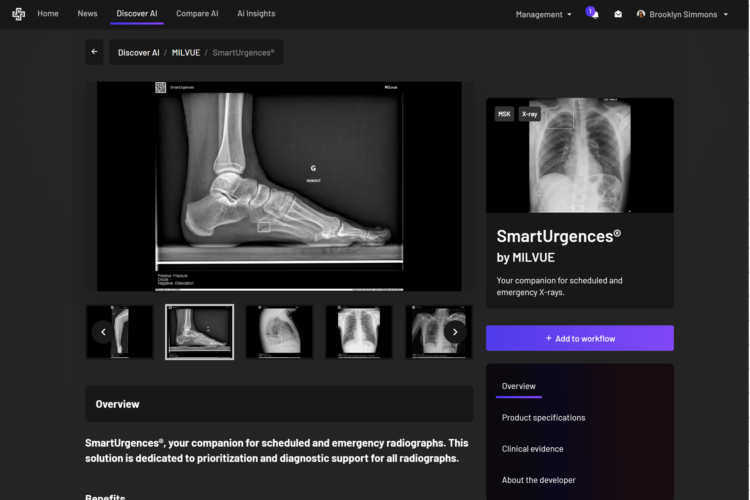
Task: Show next thumbnails with right chevron
Action: pos(455,332)
